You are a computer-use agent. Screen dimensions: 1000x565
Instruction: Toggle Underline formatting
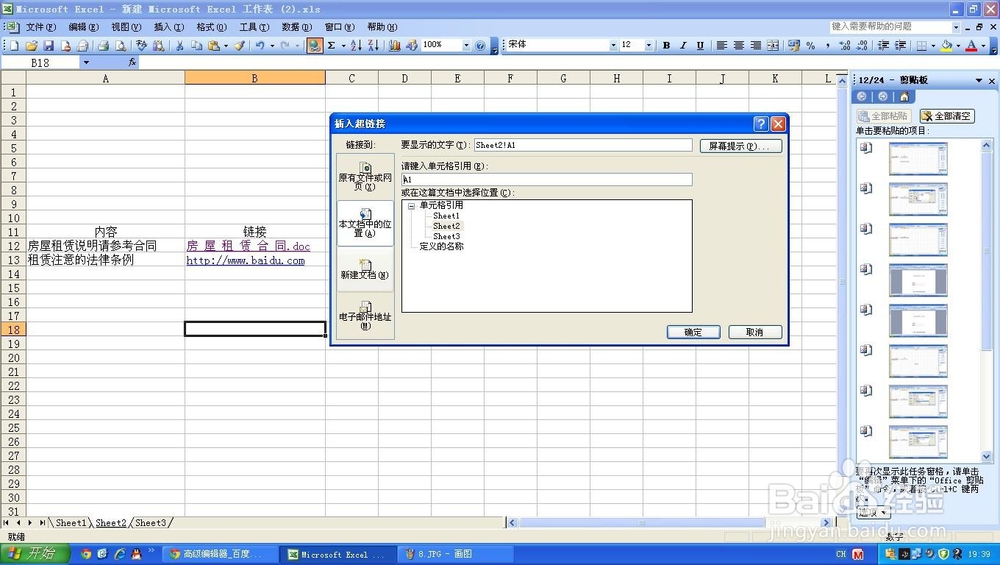700,45
